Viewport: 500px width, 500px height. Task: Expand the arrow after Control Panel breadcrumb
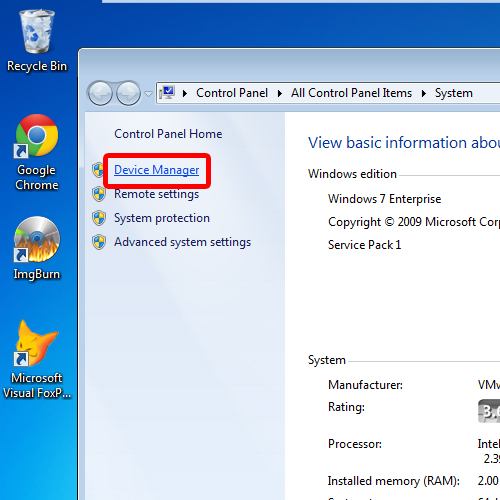point(280,93)
